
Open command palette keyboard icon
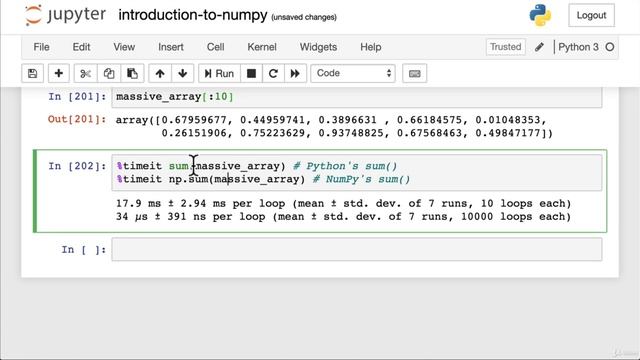[415, 73]
